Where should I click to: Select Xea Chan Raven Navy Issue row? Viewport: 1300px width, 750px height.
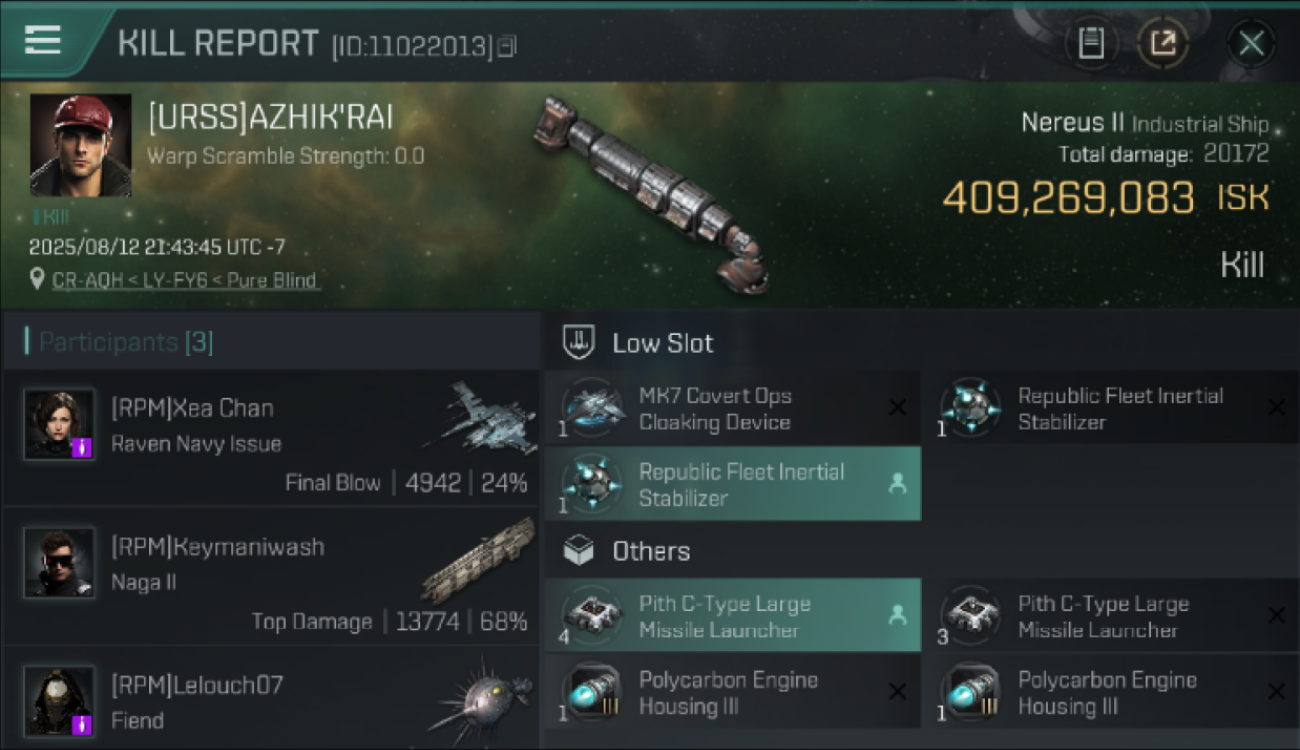[x=270, y=438]
